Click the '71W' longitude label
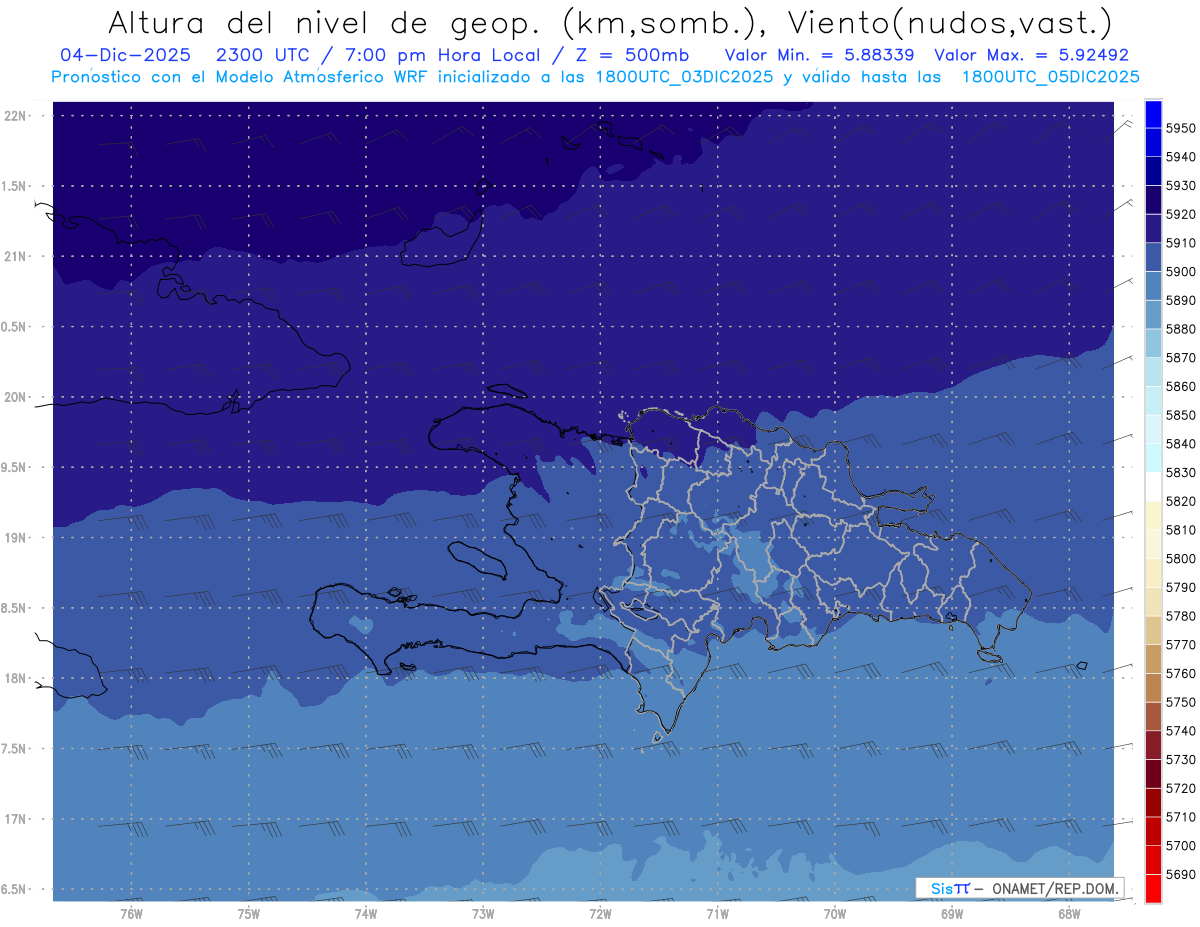This screenshot has width=1200, height=927. (x=717, y=913)
